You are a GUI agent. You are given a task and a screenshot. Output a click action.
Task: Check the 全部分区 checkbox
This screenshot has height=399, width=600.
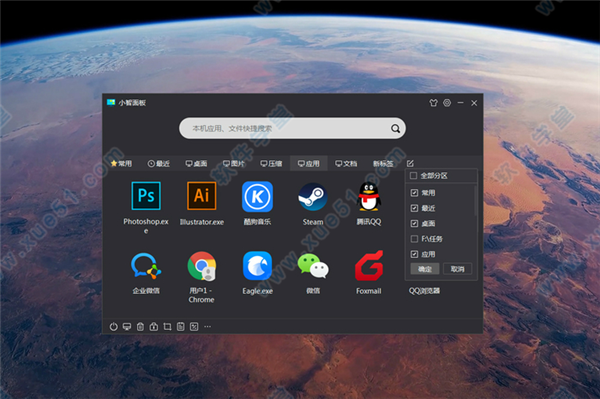[413, 176]
